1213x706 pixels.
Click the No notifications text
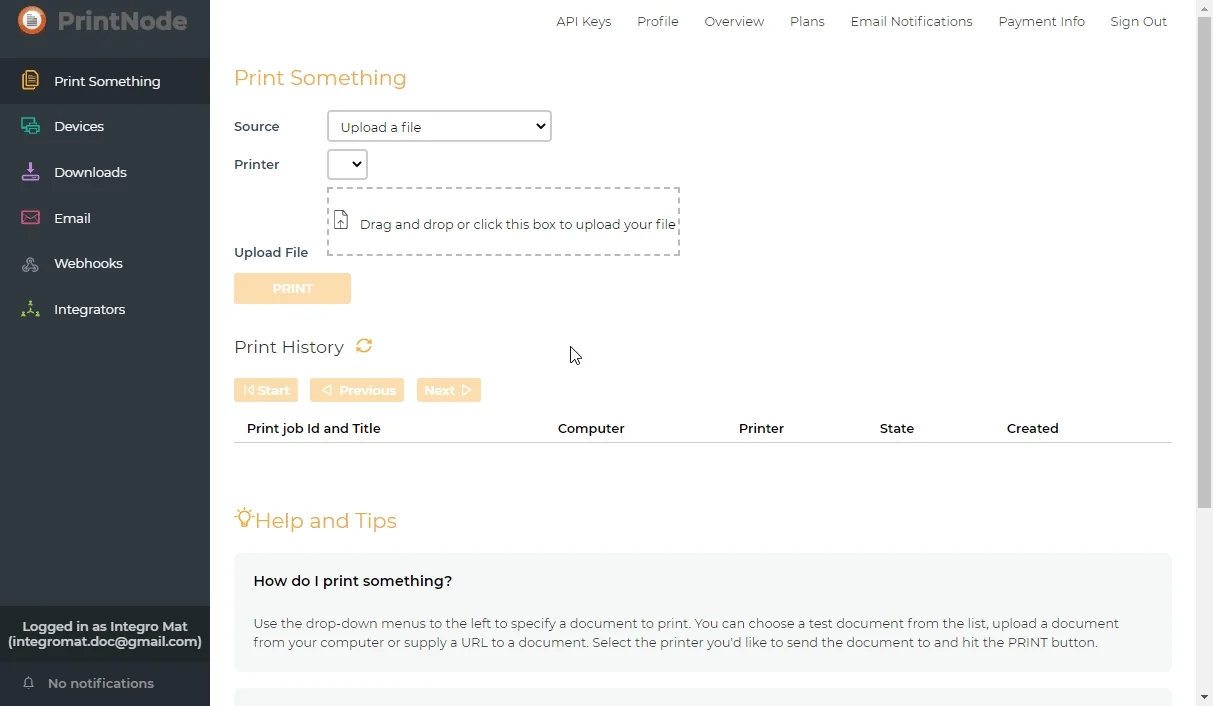(x=101, y=683)
